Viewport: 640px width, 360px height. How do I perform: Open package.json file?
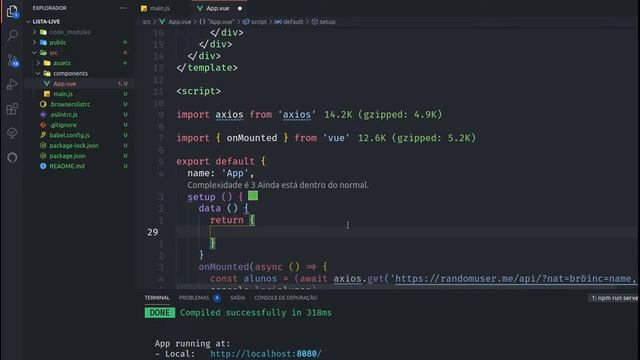[x=67, y=156]
